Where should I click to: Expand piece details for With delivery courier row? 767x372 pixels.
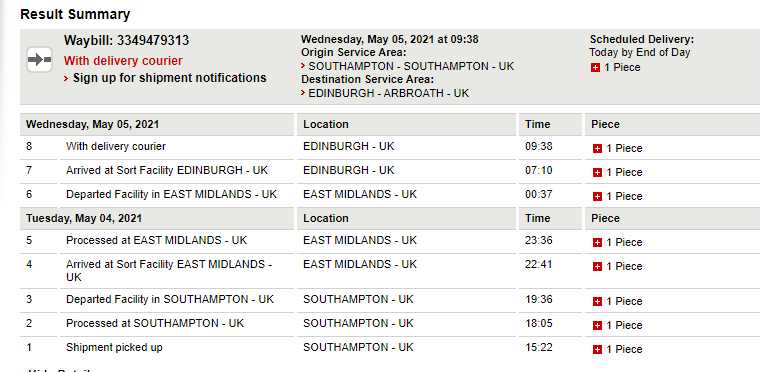pos(597,148)
